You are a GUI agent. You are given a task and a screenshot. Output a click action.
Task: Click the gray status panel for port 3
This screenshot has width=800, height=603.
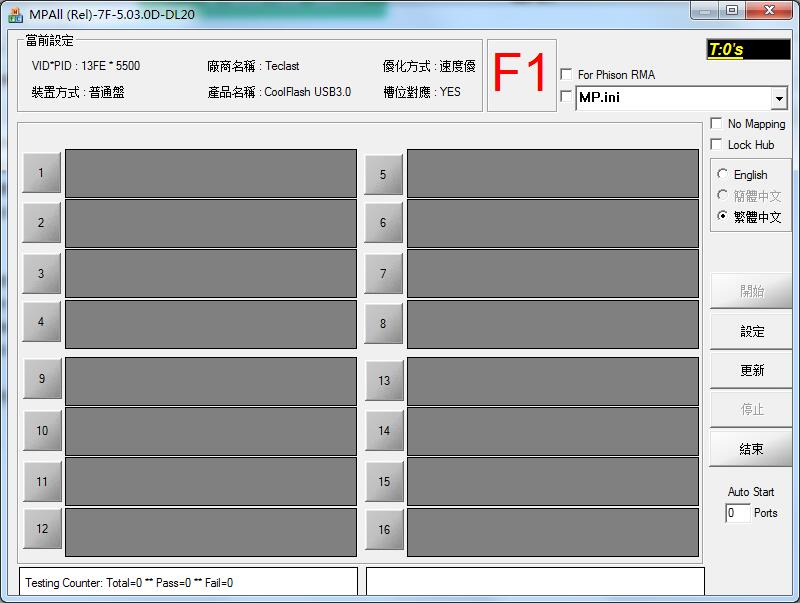(x=210, y=274)
